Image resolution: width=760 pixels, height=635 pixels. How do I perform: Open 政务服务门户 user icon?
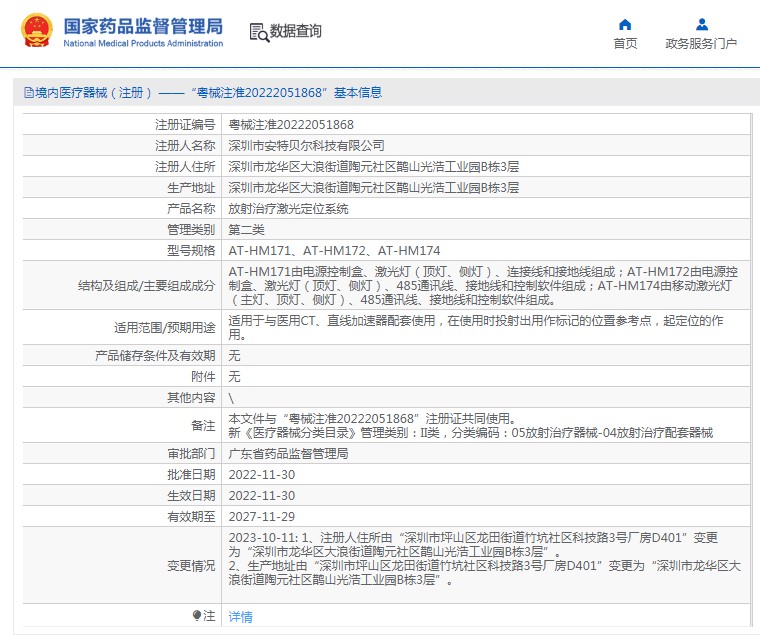(701, 24)
